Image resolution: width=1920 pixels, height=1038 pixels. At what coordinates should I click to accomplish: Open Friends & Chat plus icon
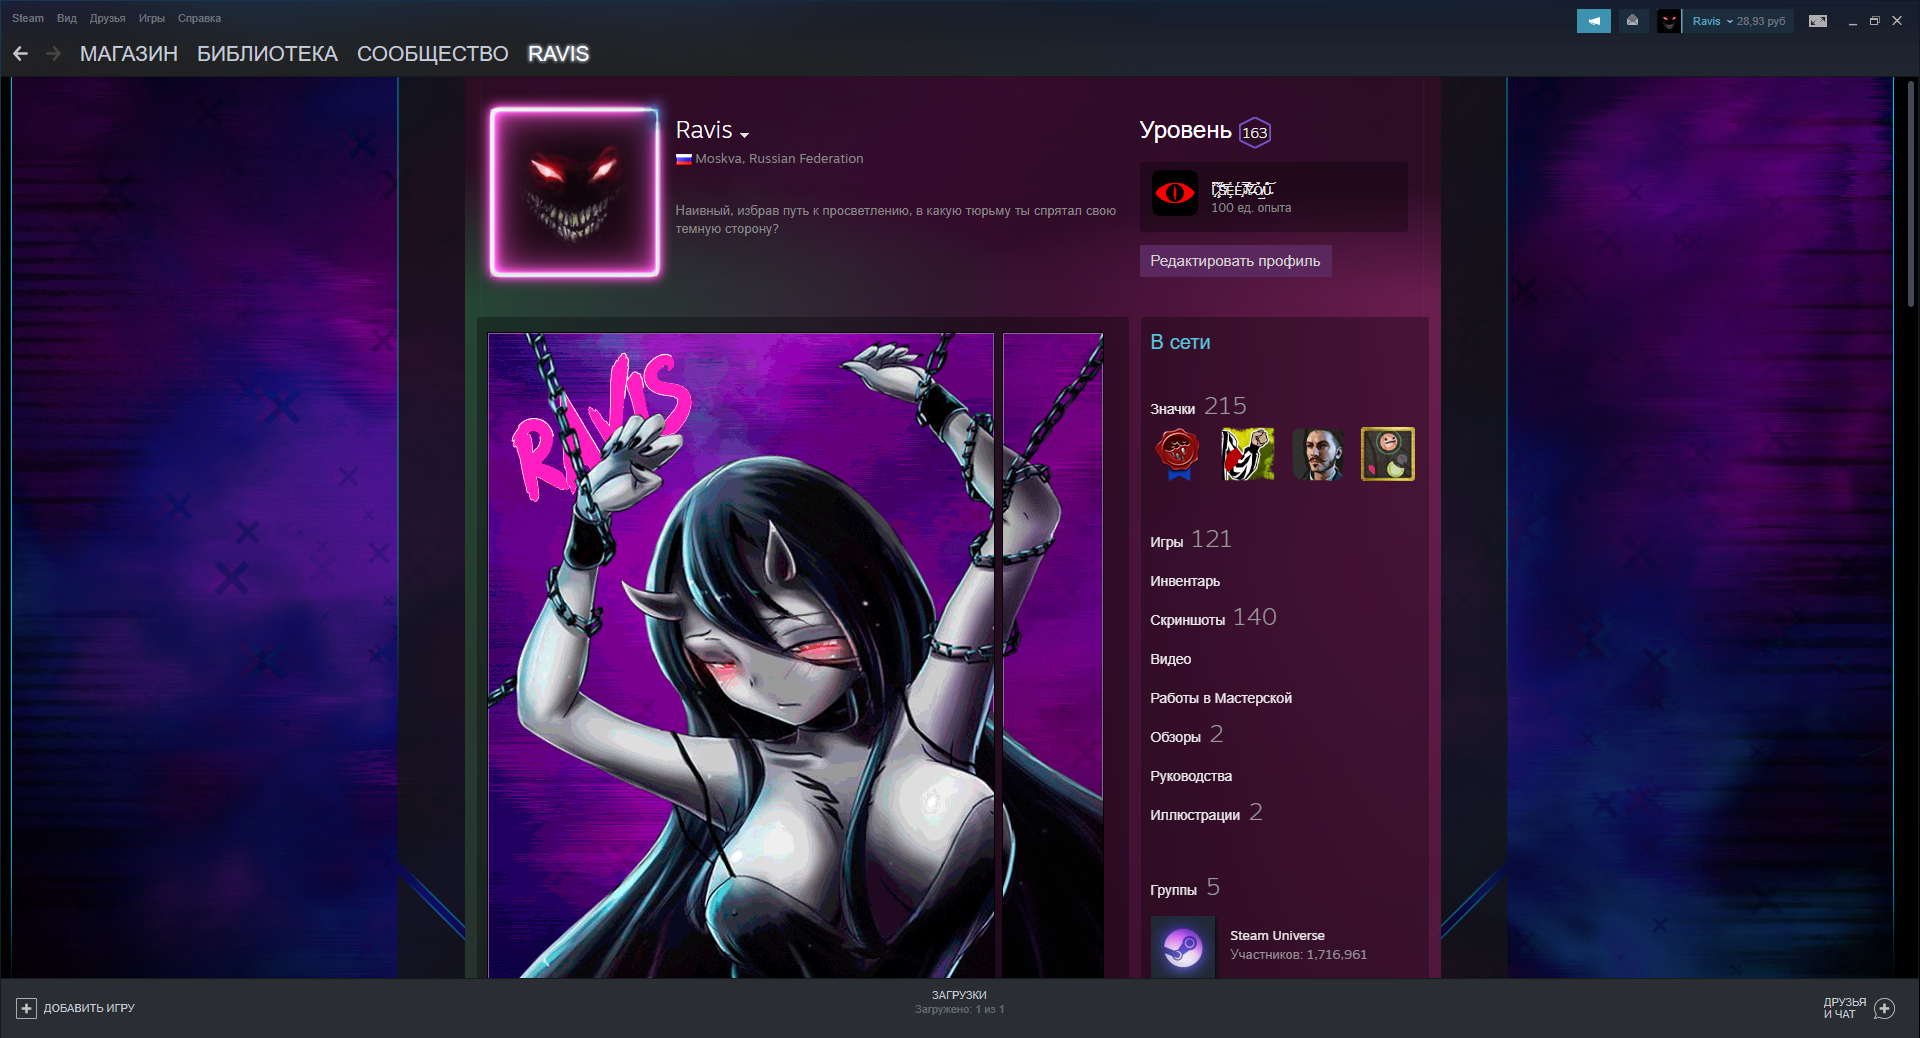click(1884, 1008)
